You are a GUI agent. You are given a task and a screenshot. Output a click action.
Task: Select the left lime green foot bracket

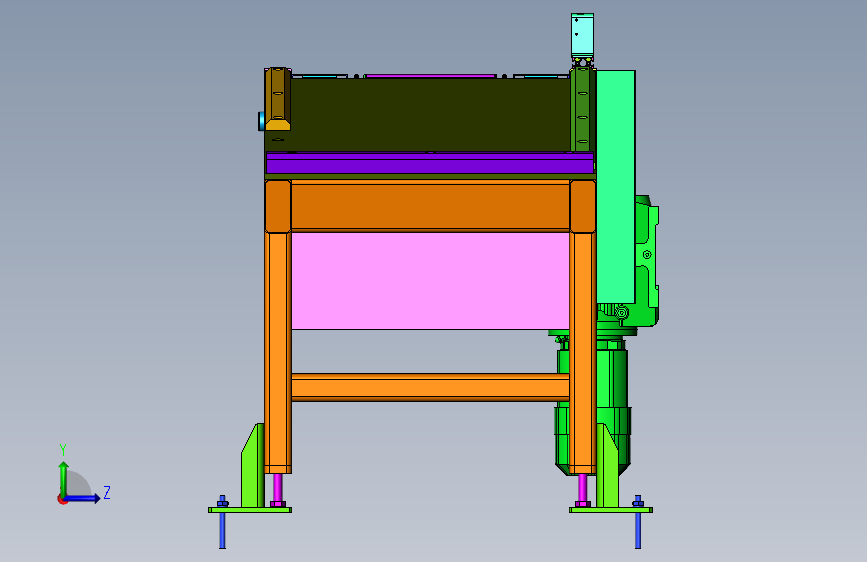(253, 465)
